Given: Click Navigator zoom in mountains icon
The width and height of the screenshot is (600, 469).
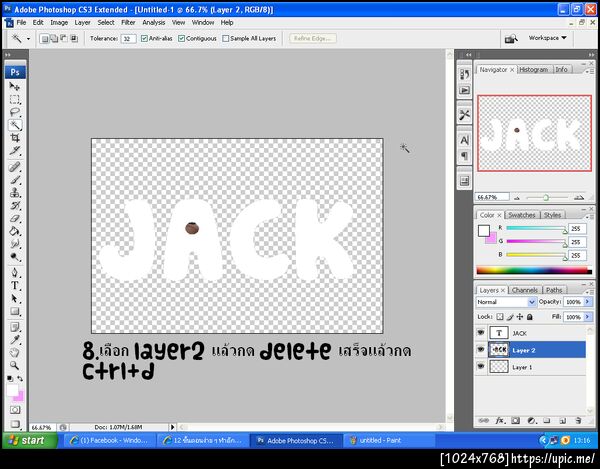Looking at the screenshot, I should click(579, 197).
